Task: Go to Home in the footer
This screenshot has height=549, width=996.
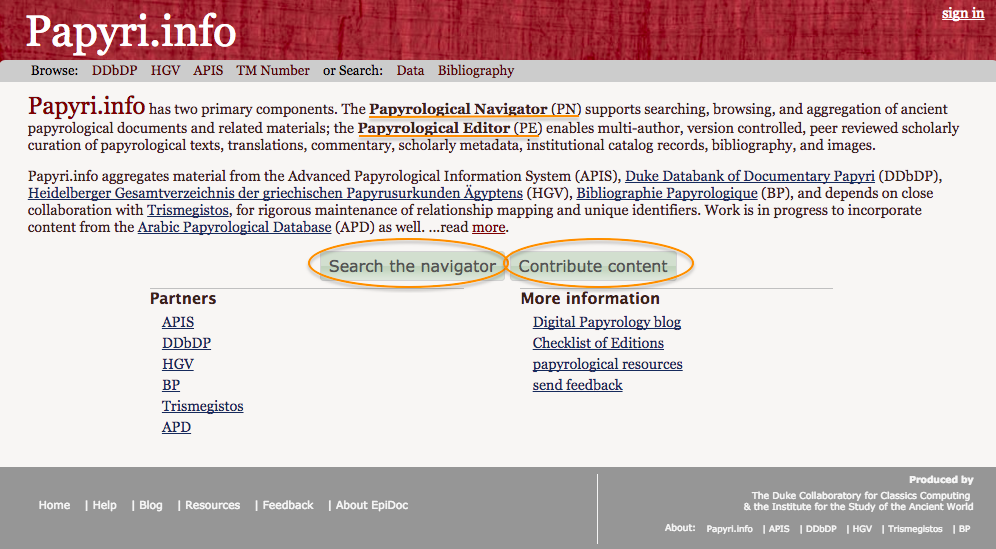Action: click(x=54, y=505)
